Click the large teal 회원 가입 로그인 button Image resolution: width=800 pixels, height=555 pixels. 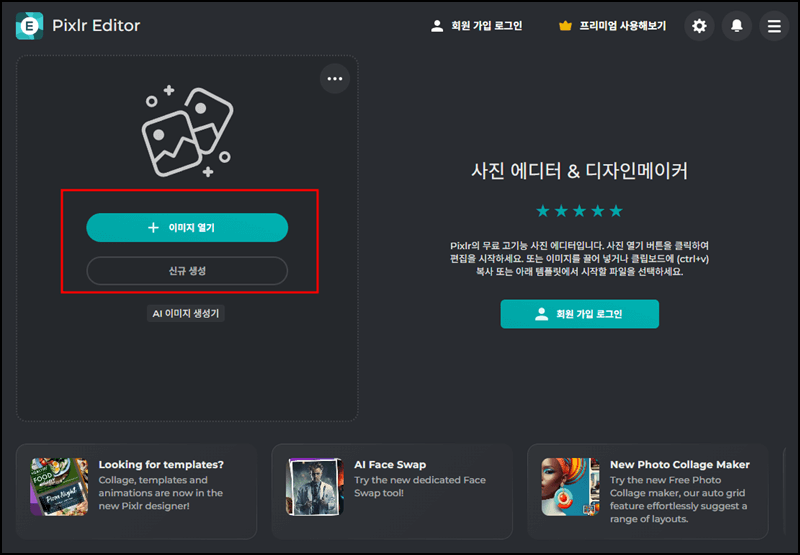(580, 314)
